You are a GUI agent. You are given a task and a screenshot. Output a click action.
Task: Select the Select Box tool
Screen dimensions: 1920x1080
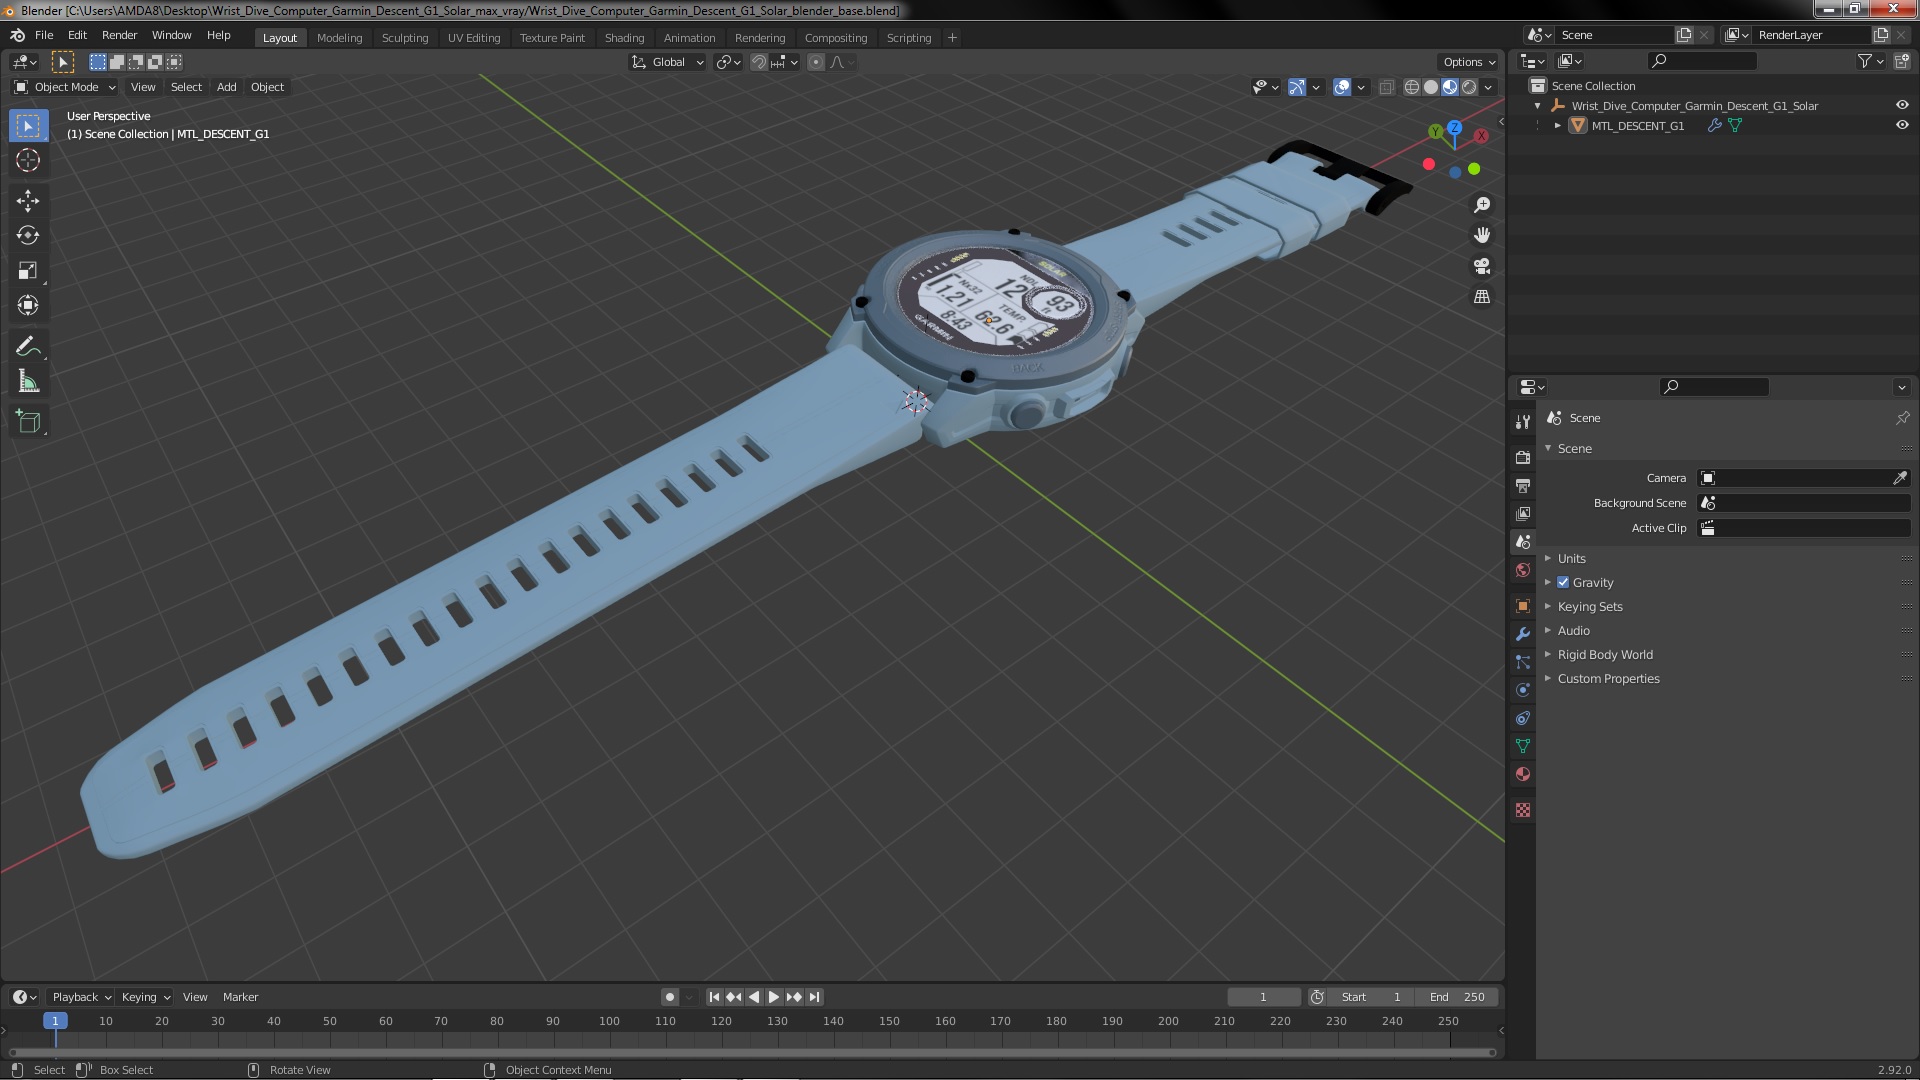point(28,125)
